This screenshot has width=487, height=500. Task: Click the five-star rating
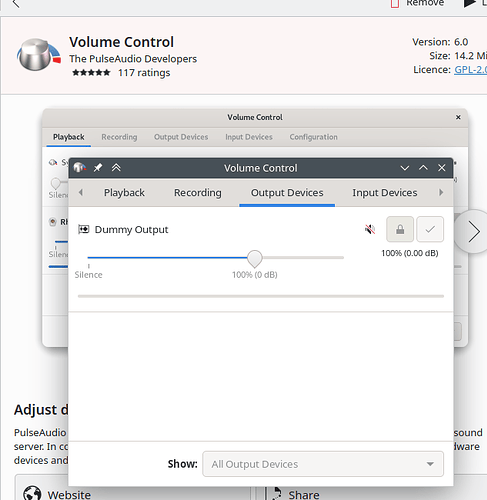pos(91,73)
